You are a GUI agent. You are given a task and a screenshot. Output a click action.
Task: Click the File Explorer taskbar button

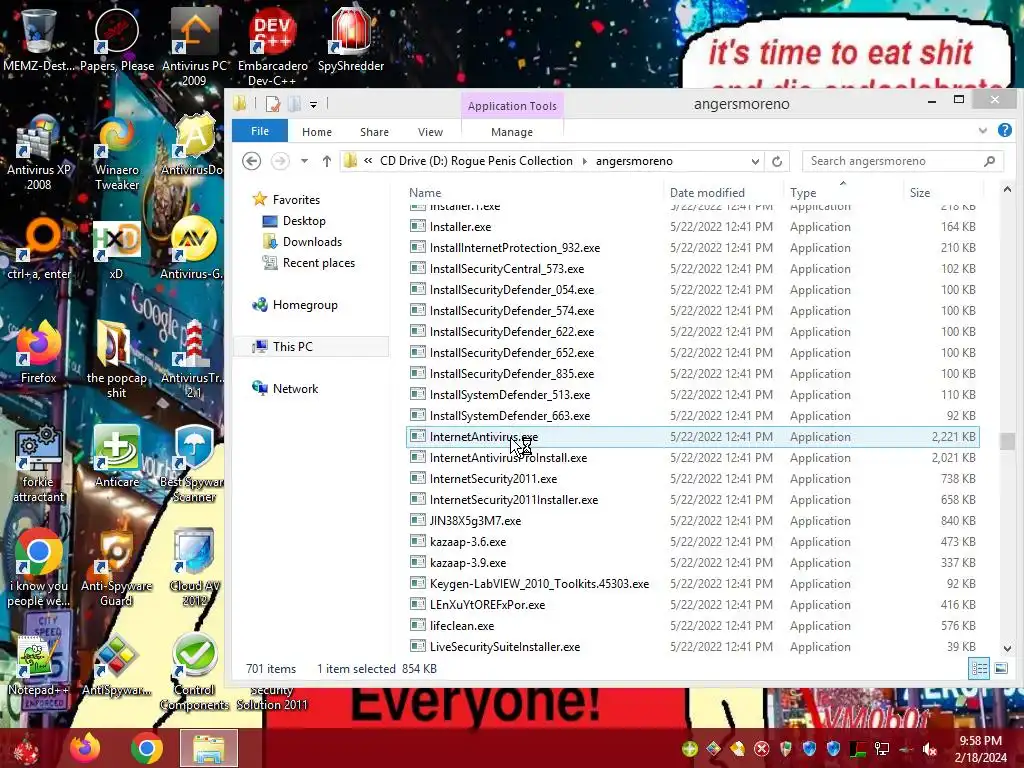tap(208, 748)
